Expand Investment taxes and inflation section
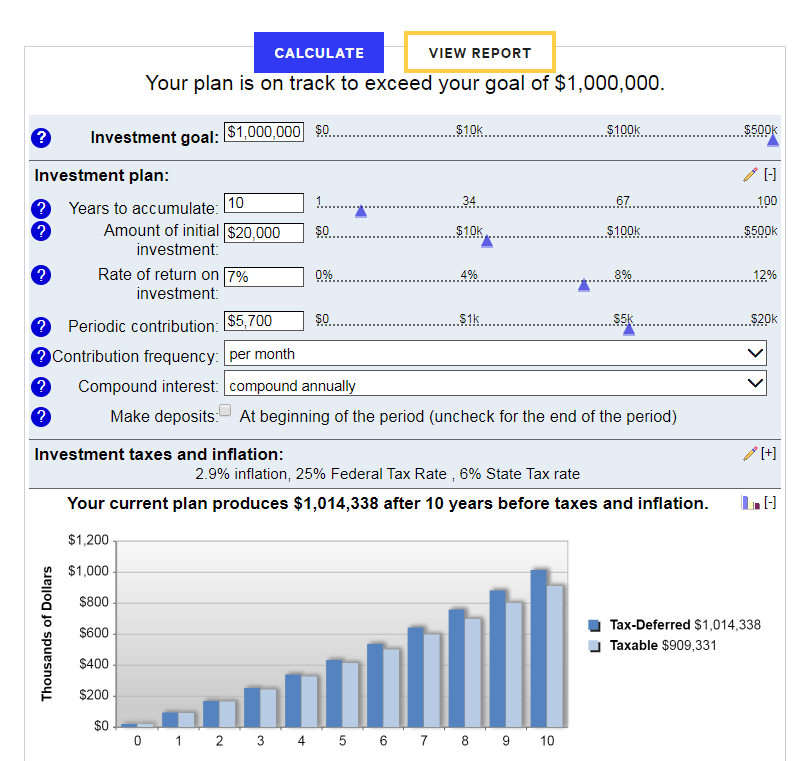The width and height of the screenshot is (810, 761). [x=769, y=454]
